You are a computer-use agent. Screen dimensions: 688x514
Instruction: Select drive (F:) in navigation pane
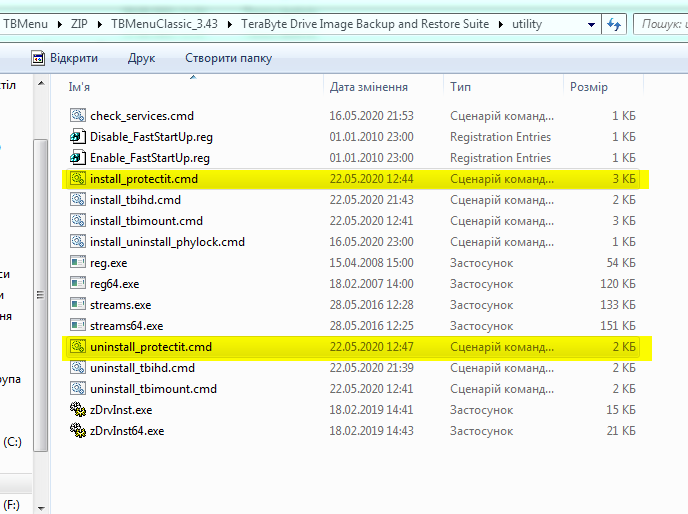tap(11, 505)
